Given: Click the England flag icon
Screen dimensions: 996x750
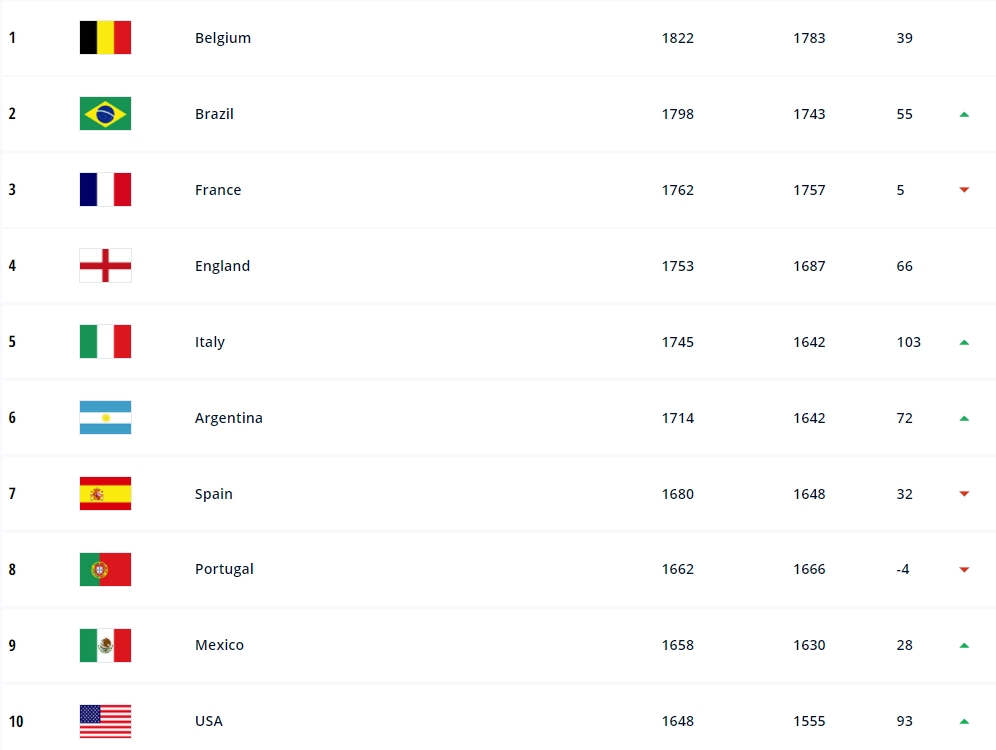Looking at the screenshot, I should click(105, 265).
